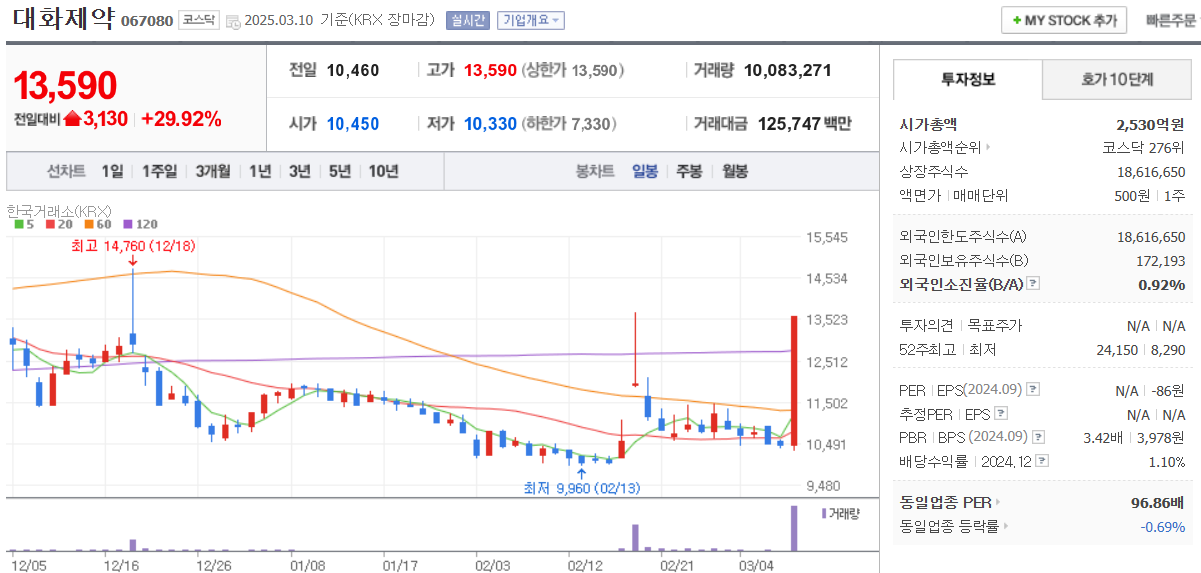1201x573 pixels.
Task: Click the 전일 value 10,460
Action: coord(353,70)
